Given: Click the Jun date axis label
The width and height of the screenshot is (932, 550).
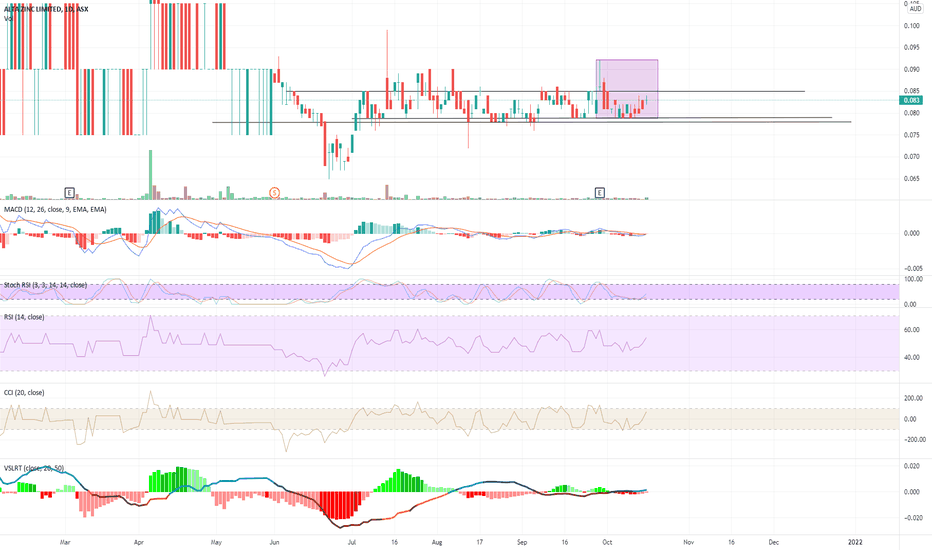Looking at the screenshot, I should (274, 542).
